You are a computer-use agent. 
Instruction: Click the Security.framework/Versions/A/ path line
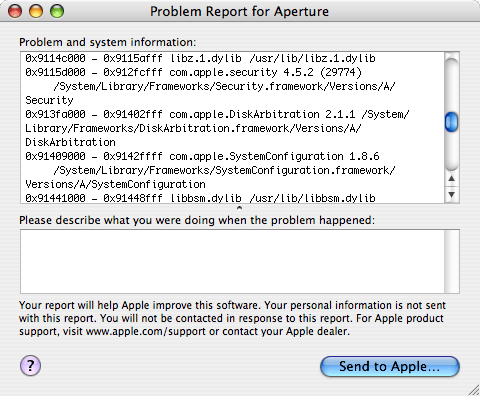(224, 86)
